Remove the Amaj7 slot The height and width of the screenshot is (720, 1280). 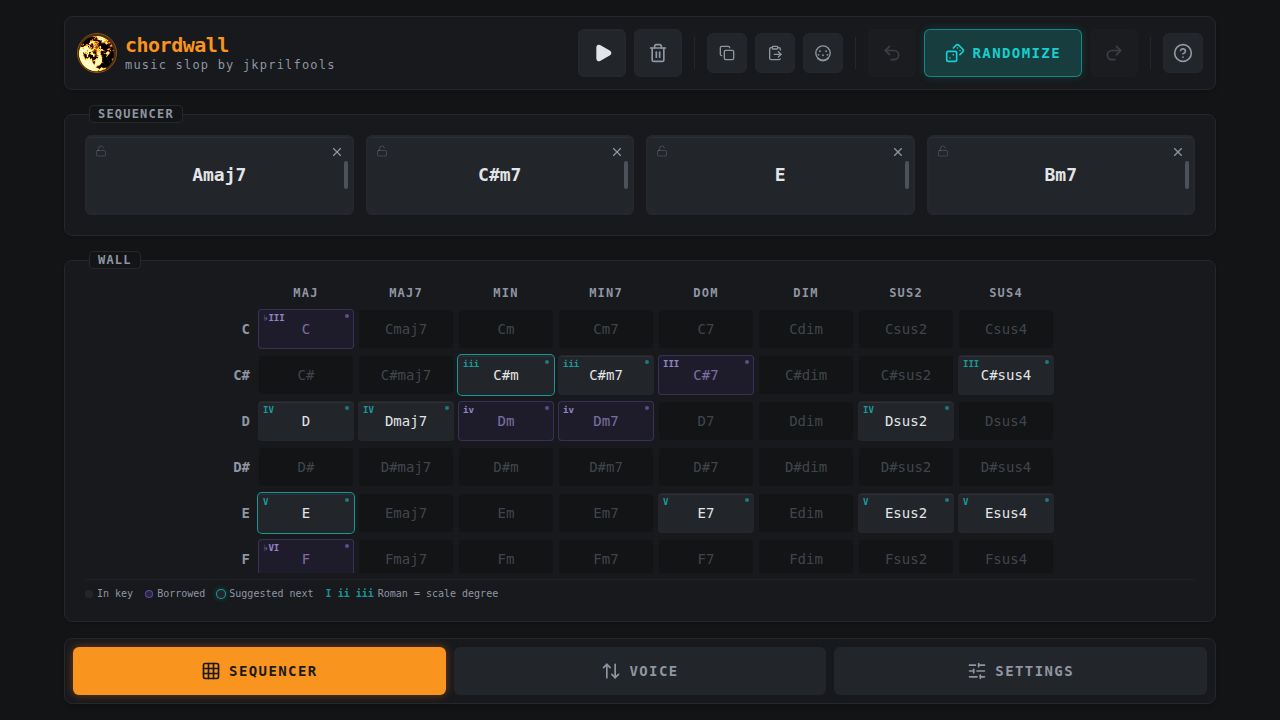(337, 152)
